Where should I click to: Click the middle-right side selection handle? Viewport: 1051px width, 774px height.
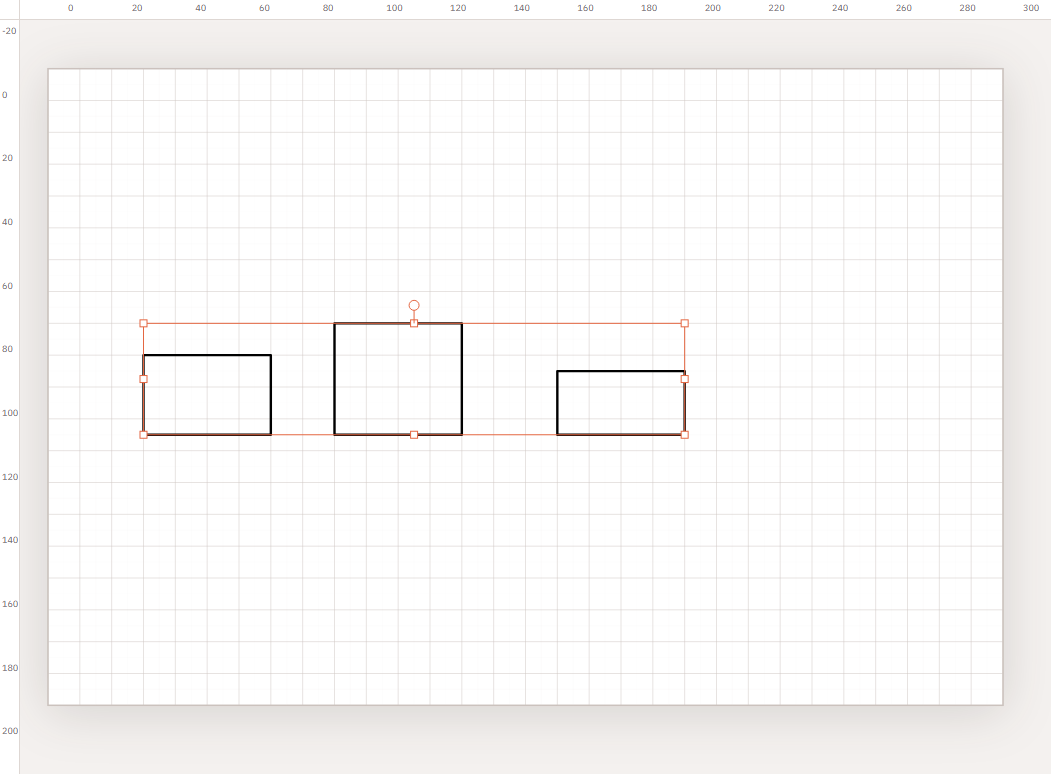(684, 379)
